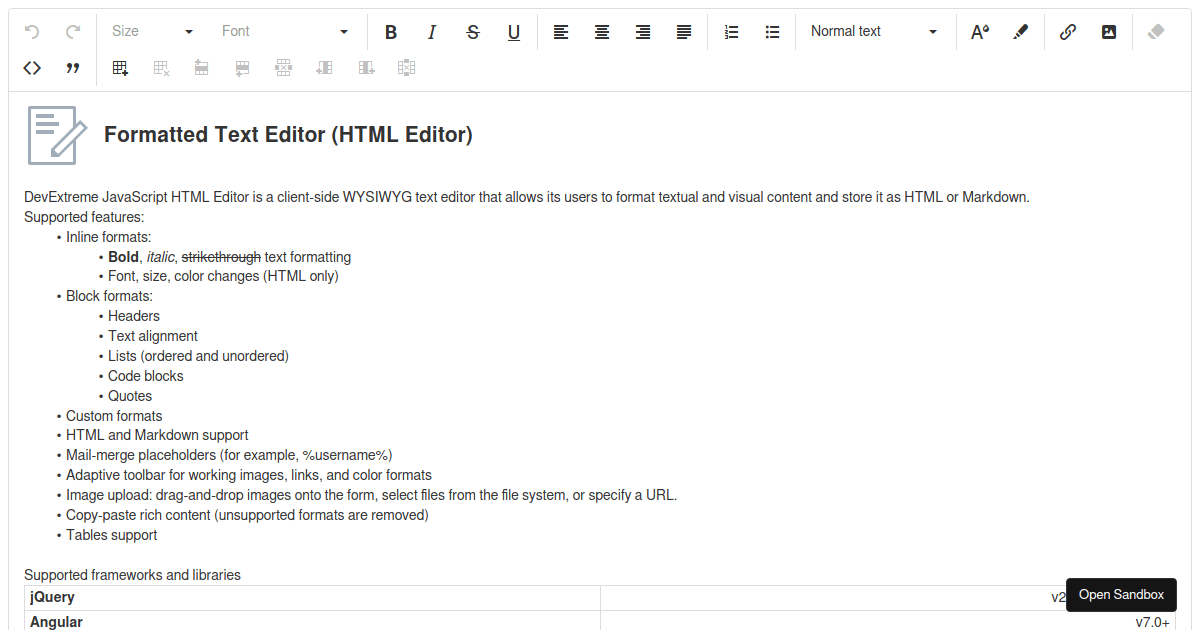Viewport: 1200px width, 630px height.
Task: Click the Redo arrow icon
Action: (x=73, y=32)
